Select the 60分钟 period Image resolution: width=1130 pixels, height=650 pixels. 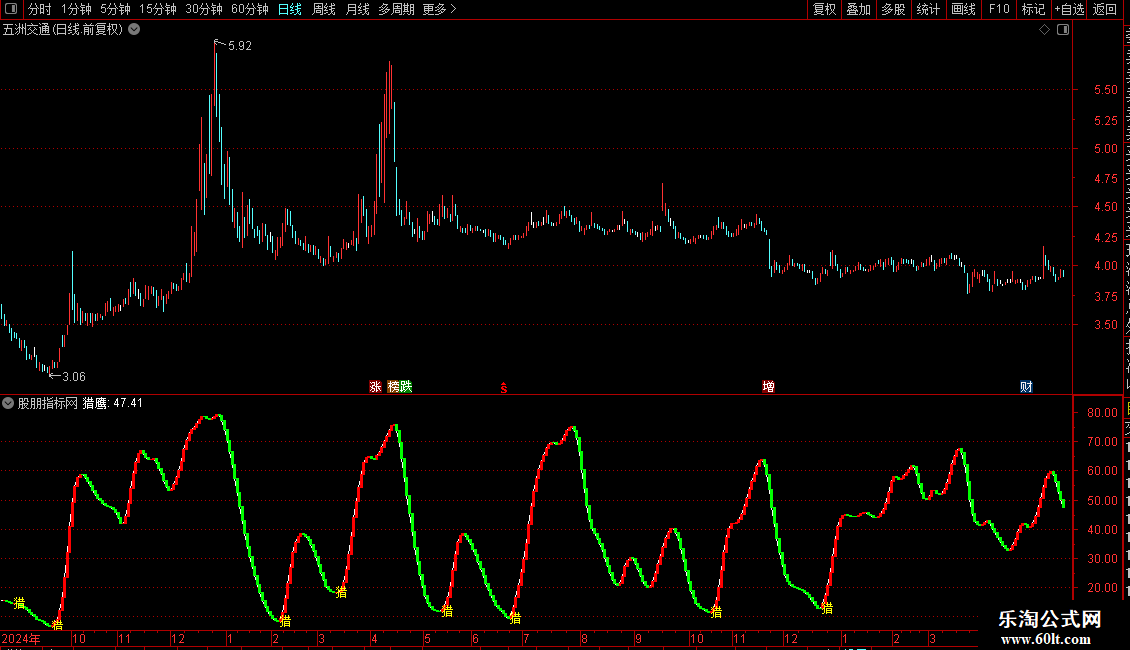[250, 9]
